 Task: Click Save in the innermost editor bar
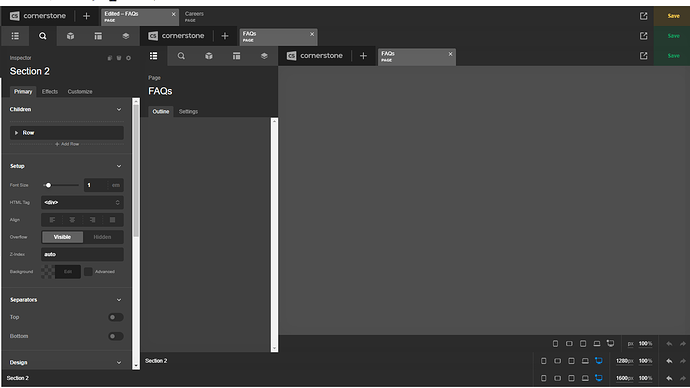pos(673,56)
